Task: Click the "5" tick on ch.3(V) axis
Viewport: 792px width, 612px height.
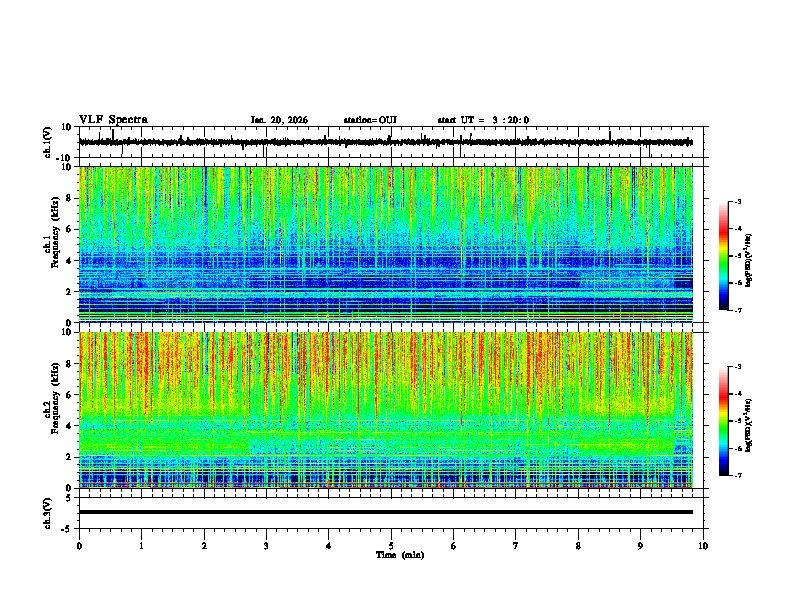Action: pyautogui.click(x=69, y=498)
